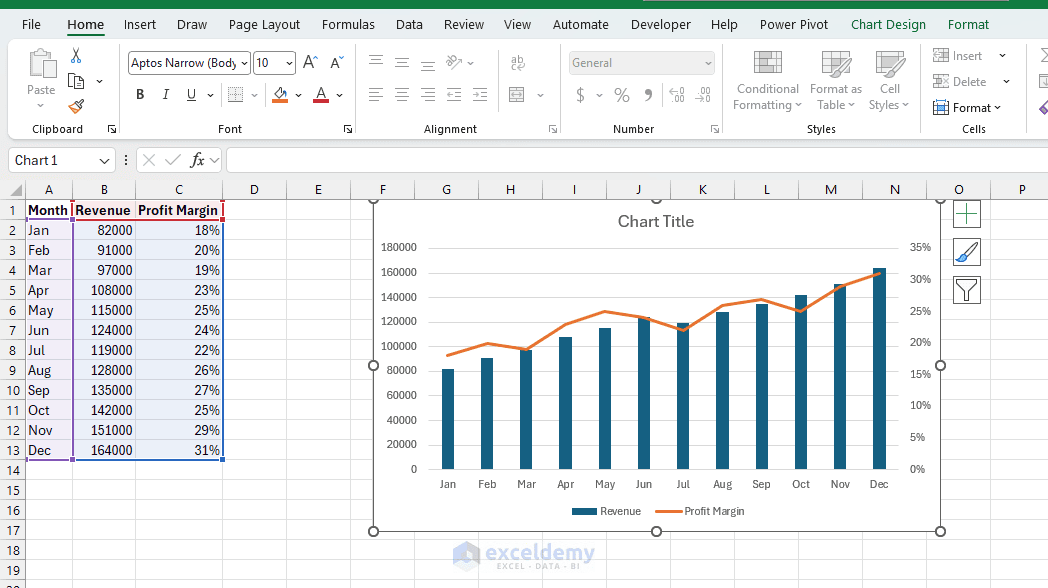The width and height of the screenshot is (1048, 588).
Task: Apply the Percent Style format
Action: click(622, 95)
